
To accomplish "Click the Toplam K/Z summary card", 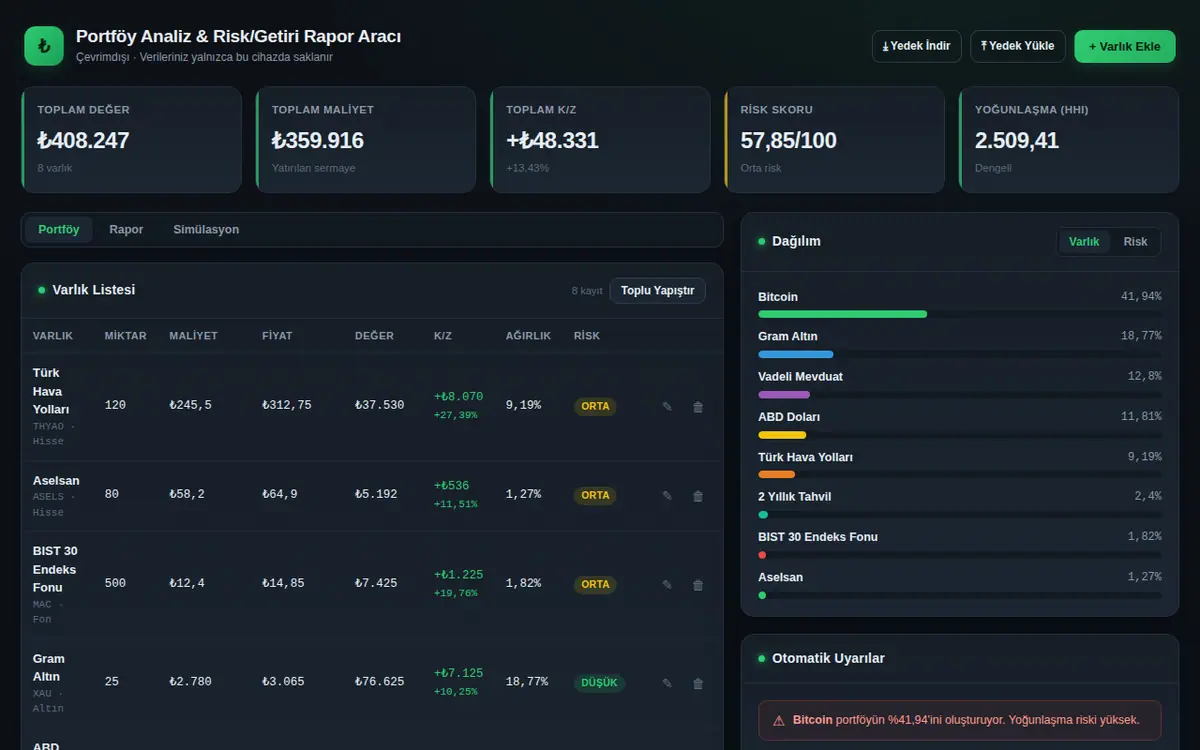I will pos(600,140).
